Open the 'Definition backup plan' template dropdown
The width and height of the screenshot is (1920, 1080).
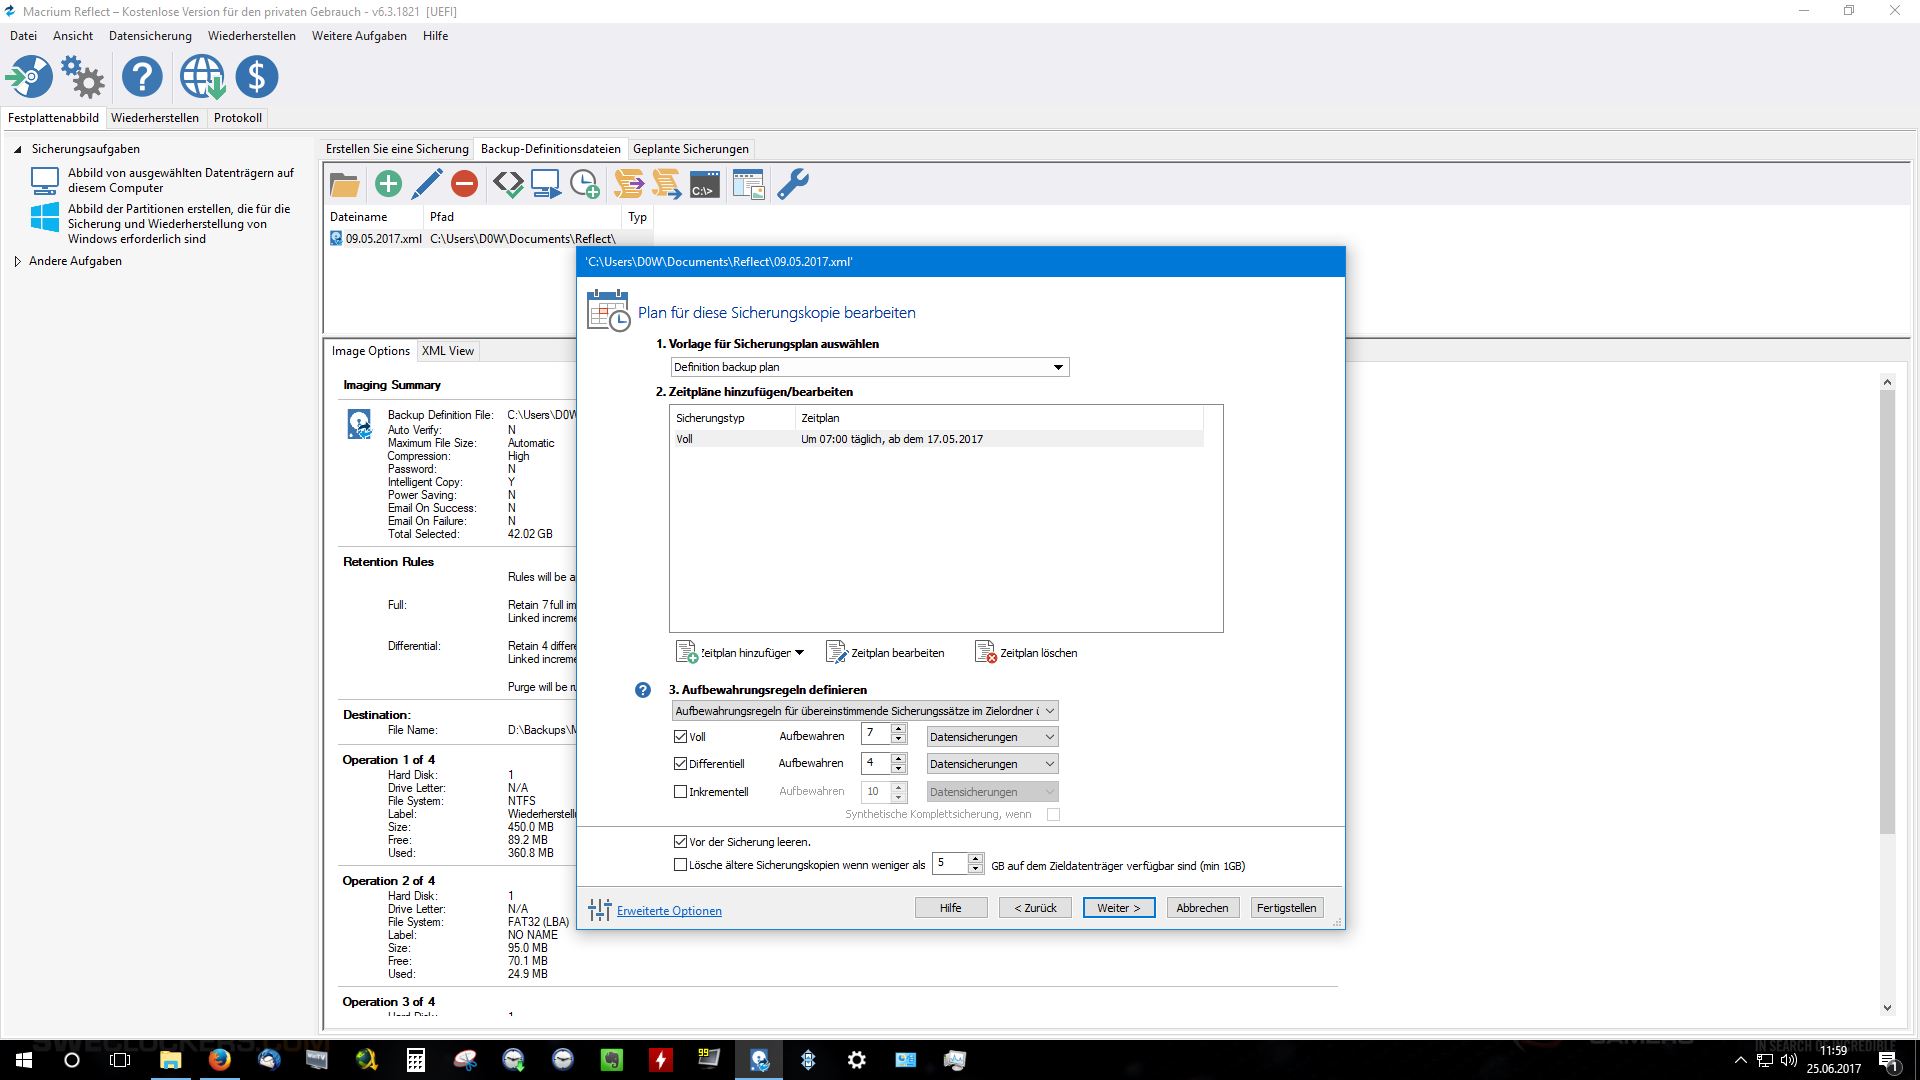[1058, 367]
